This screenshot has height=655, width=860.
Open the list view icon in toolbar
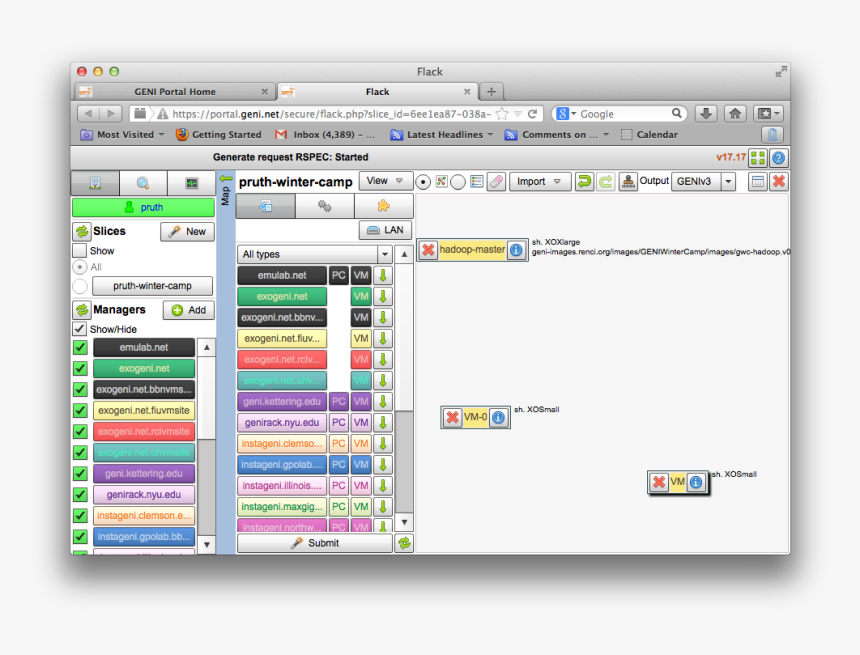click(x=477, y=181)
